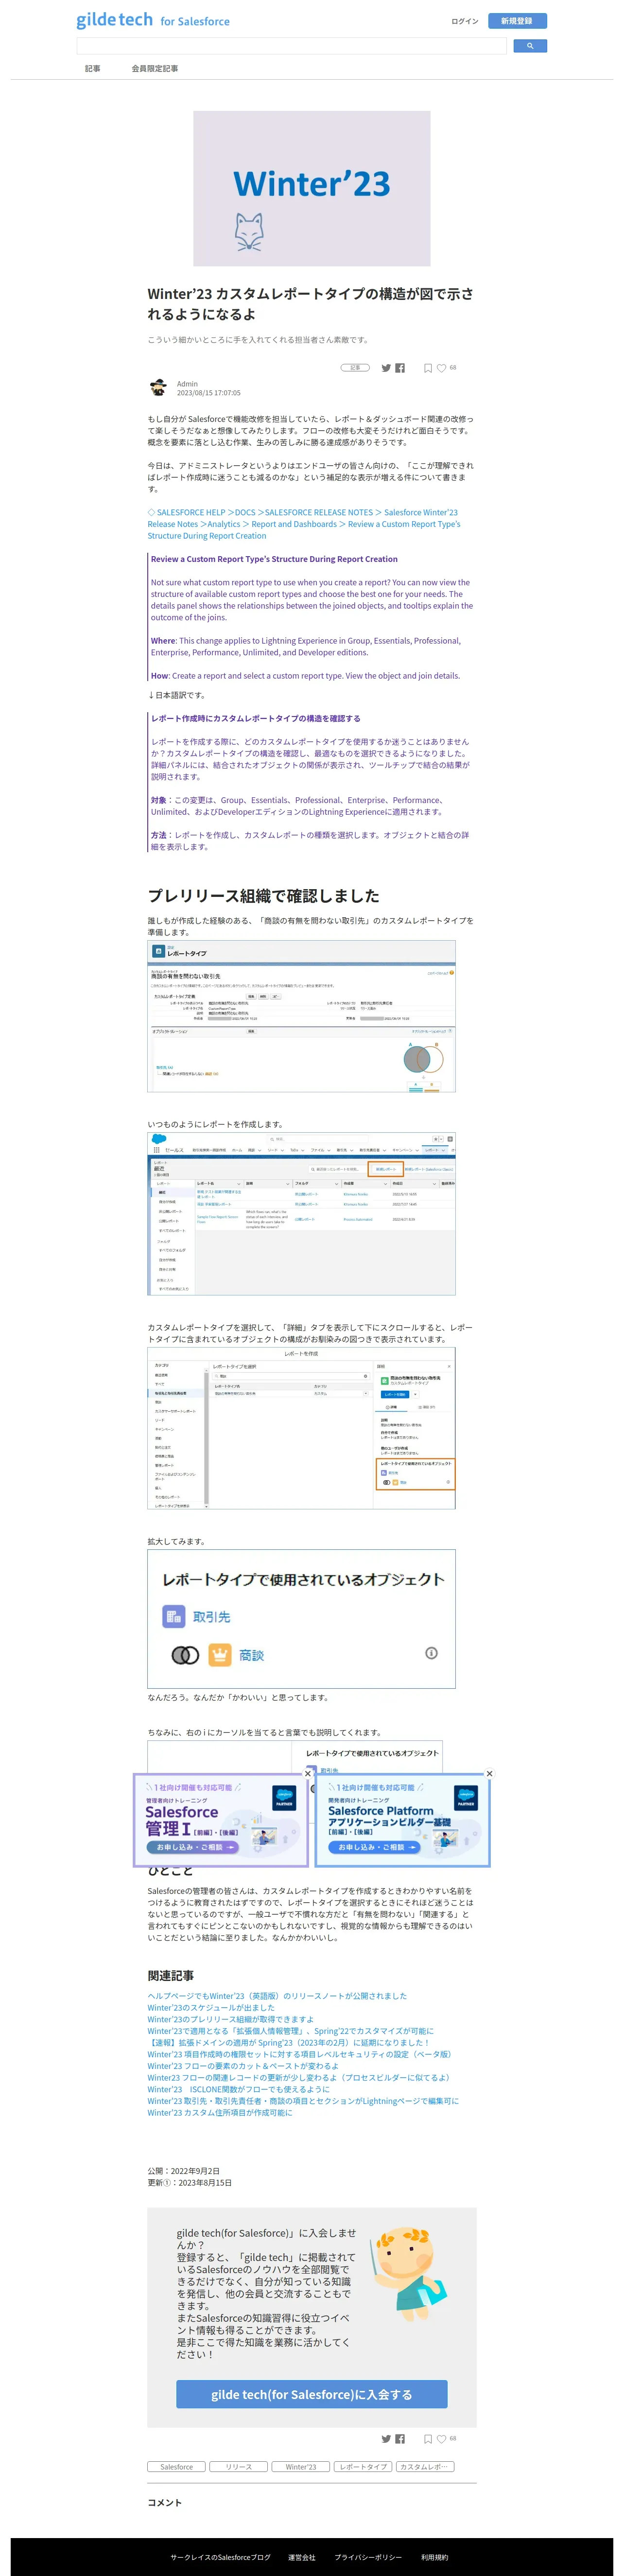Viewport: 624px width, 2576px height.
Task: Open link Winter'23 フローの要素のカット＆ペースト
Action: pos(243,2066)
